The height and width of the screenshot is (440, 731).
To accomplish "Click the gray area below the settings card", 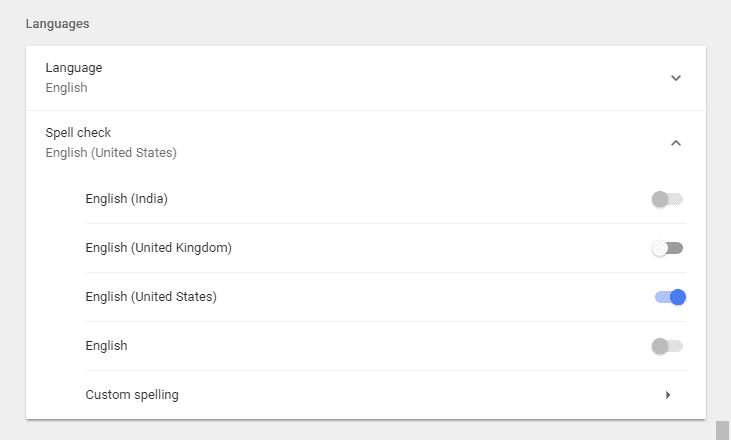I will 360,431.
